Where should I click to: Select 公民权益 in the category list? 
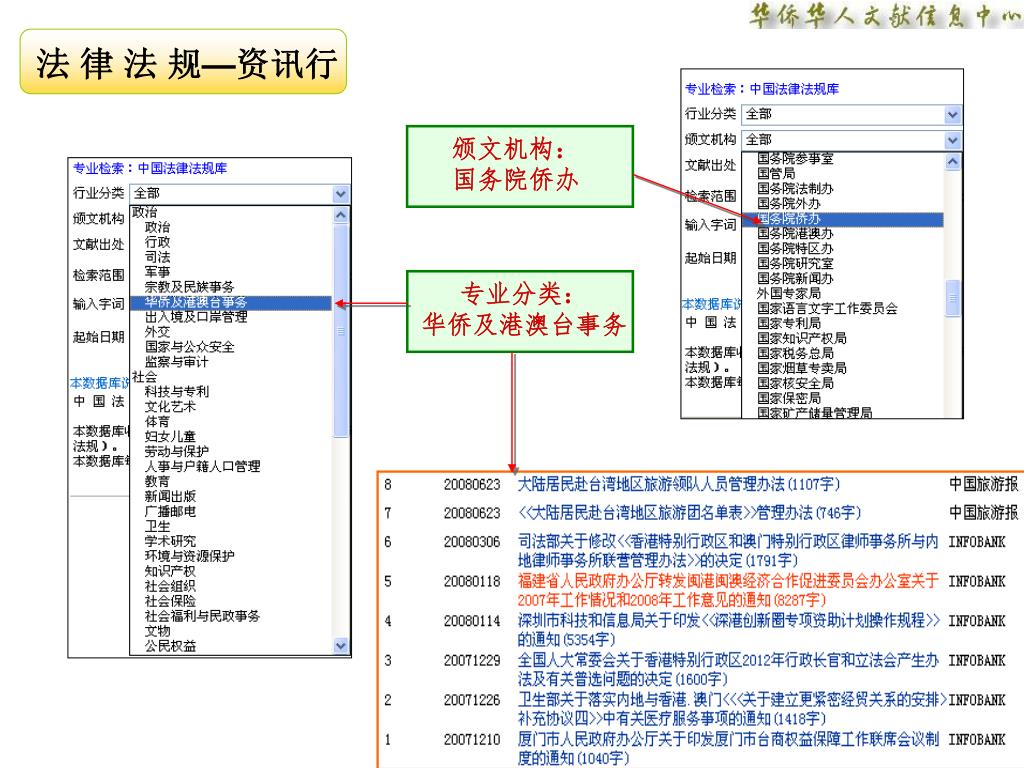[170, 647]
